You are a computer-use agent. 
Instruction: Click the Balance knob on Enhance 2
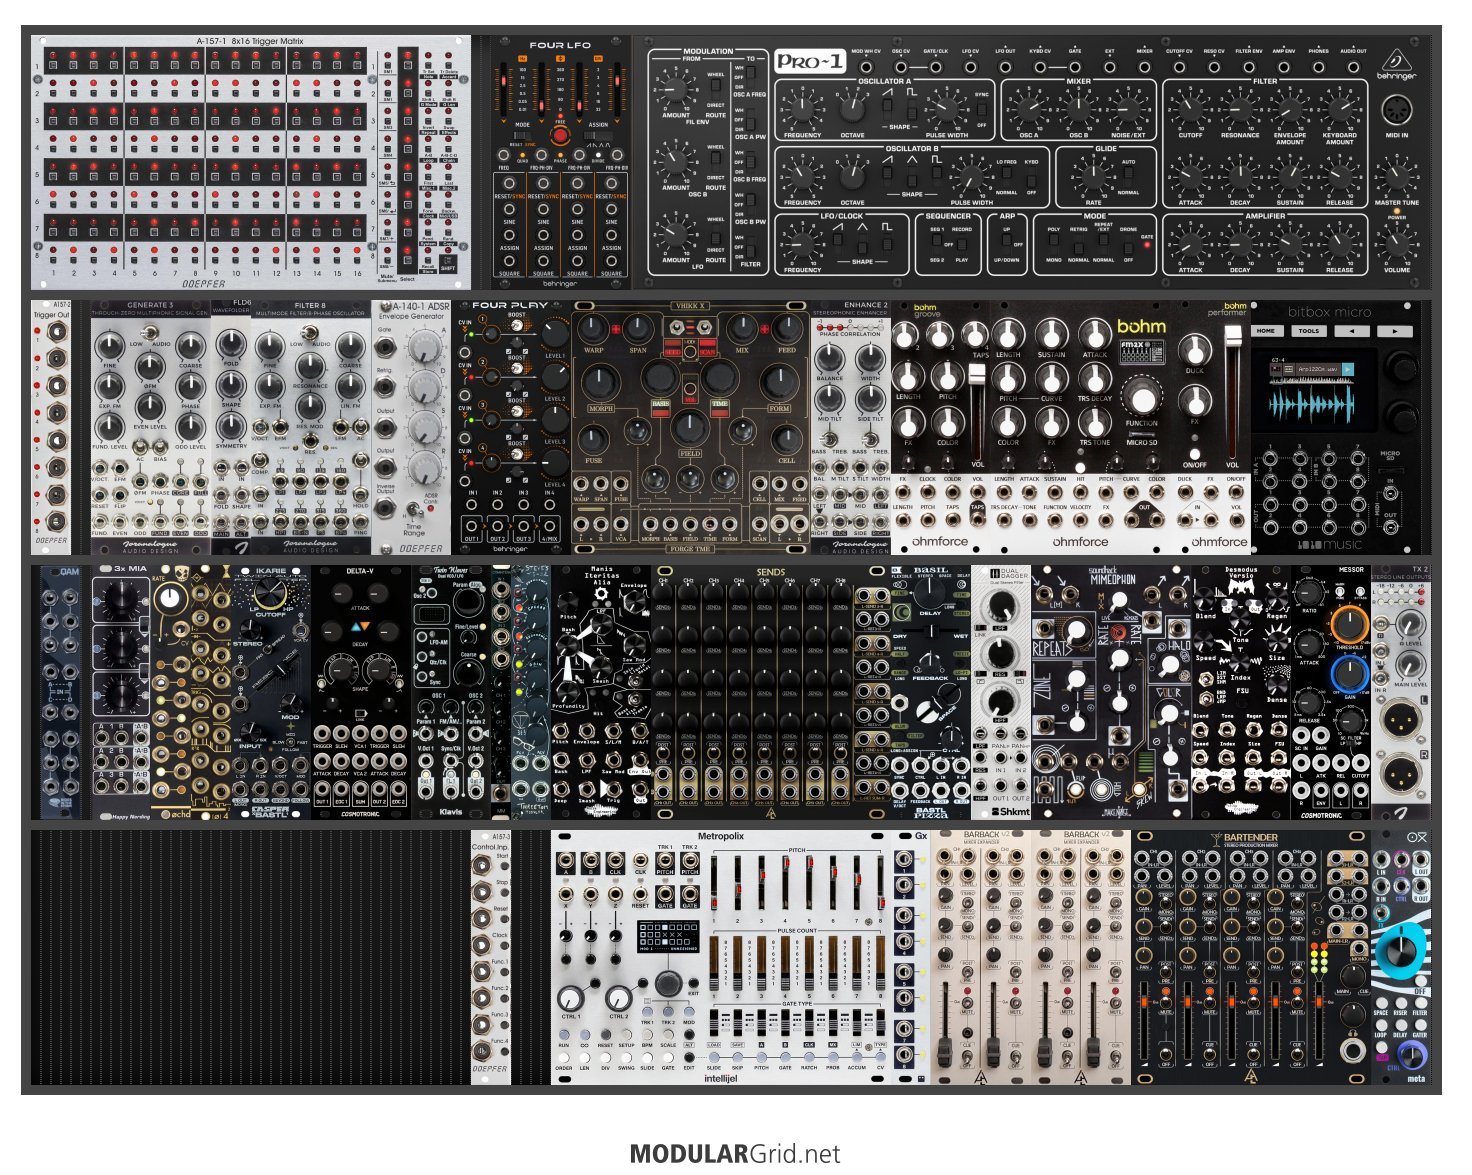tap(829, 357)
